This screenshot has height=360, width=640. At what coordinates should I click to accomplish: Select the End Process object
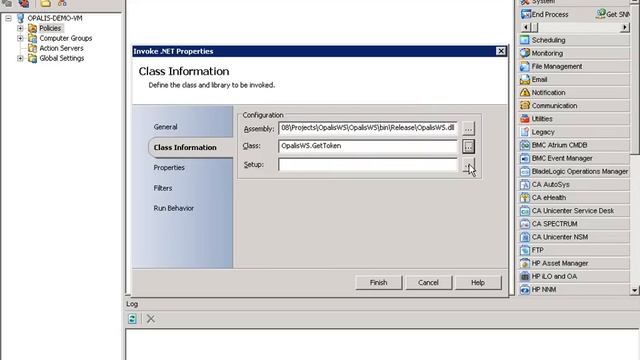pos(544,14)
